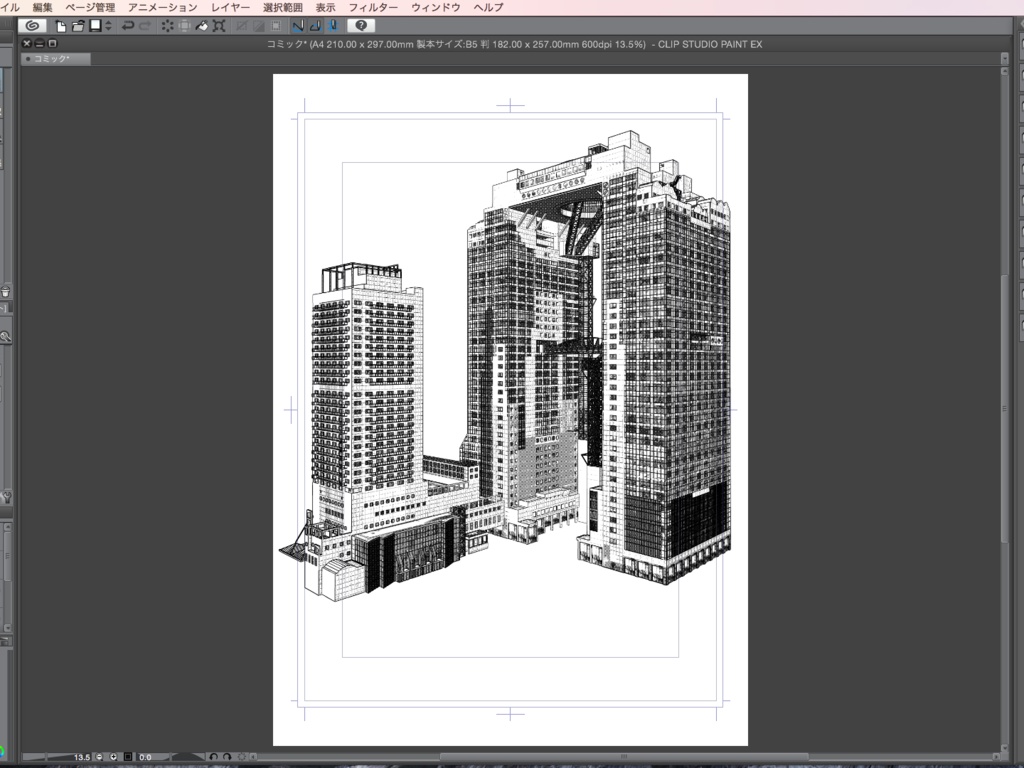Click the horizontal scrollbar left arrow
The image size is (1024, 768).
click(x=254, y=757)
